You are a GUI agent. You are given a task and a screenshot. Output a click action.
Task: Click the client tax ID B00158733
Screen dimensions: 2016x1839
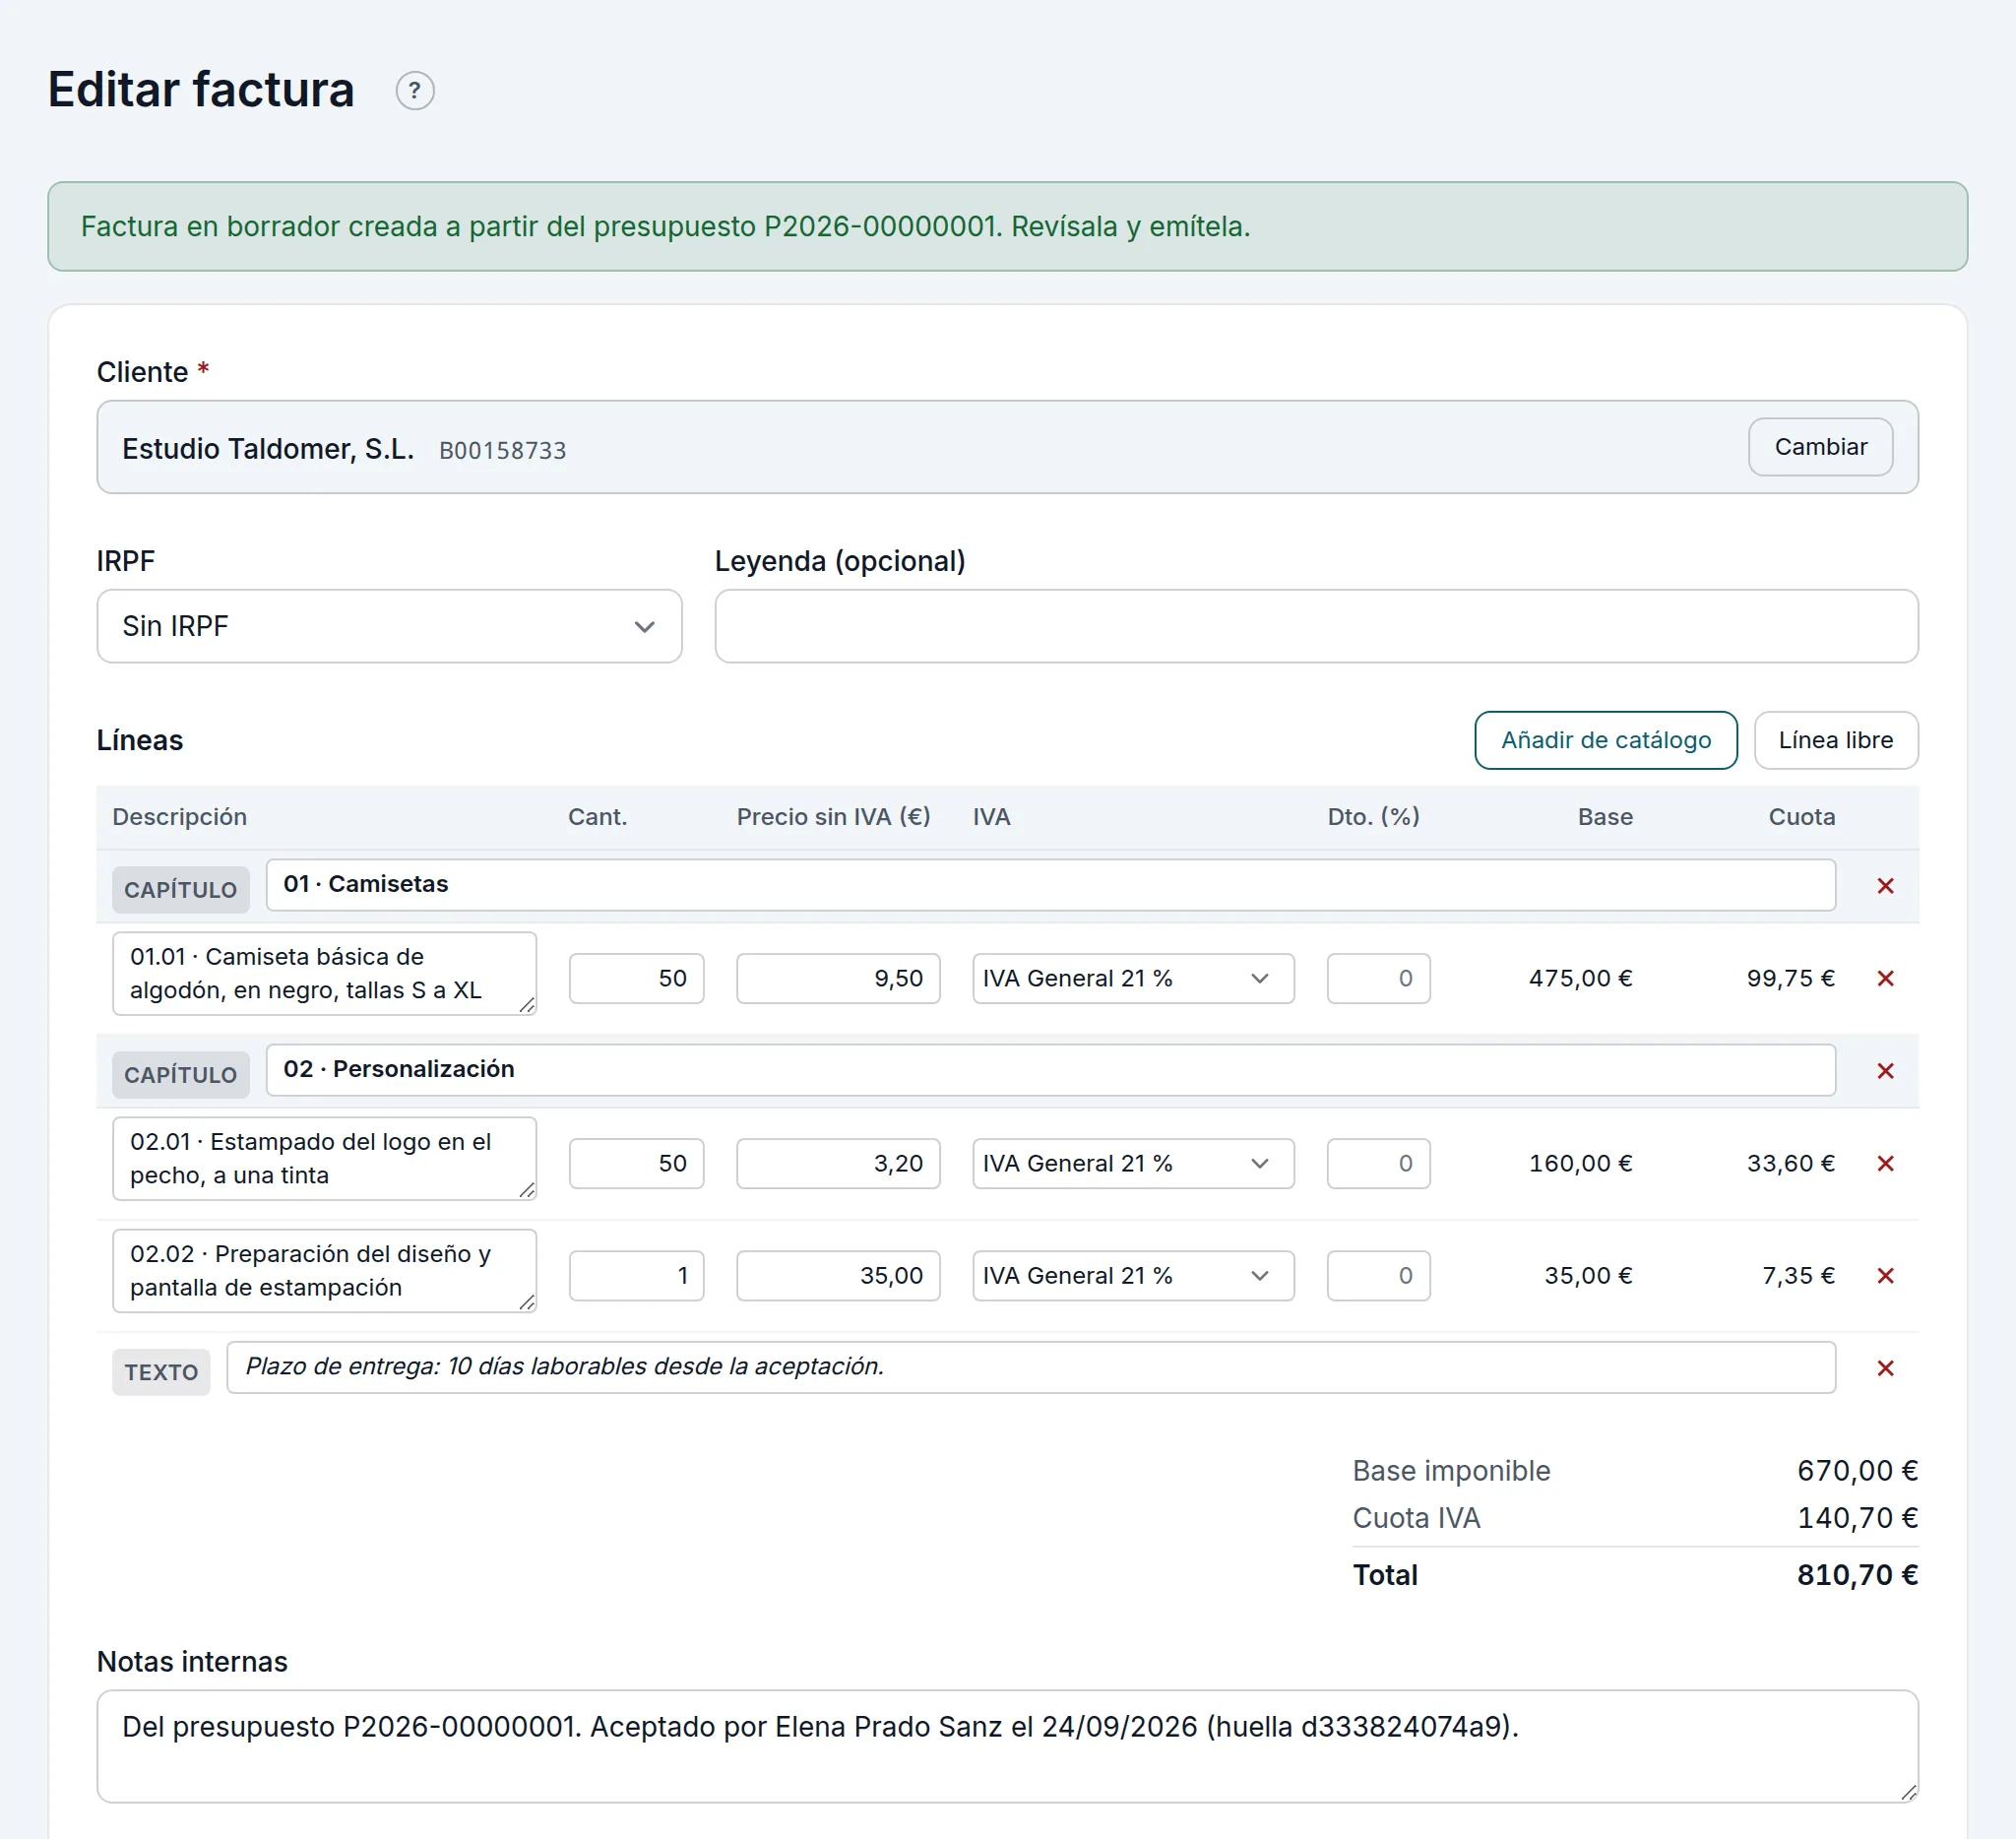point(503,450)
